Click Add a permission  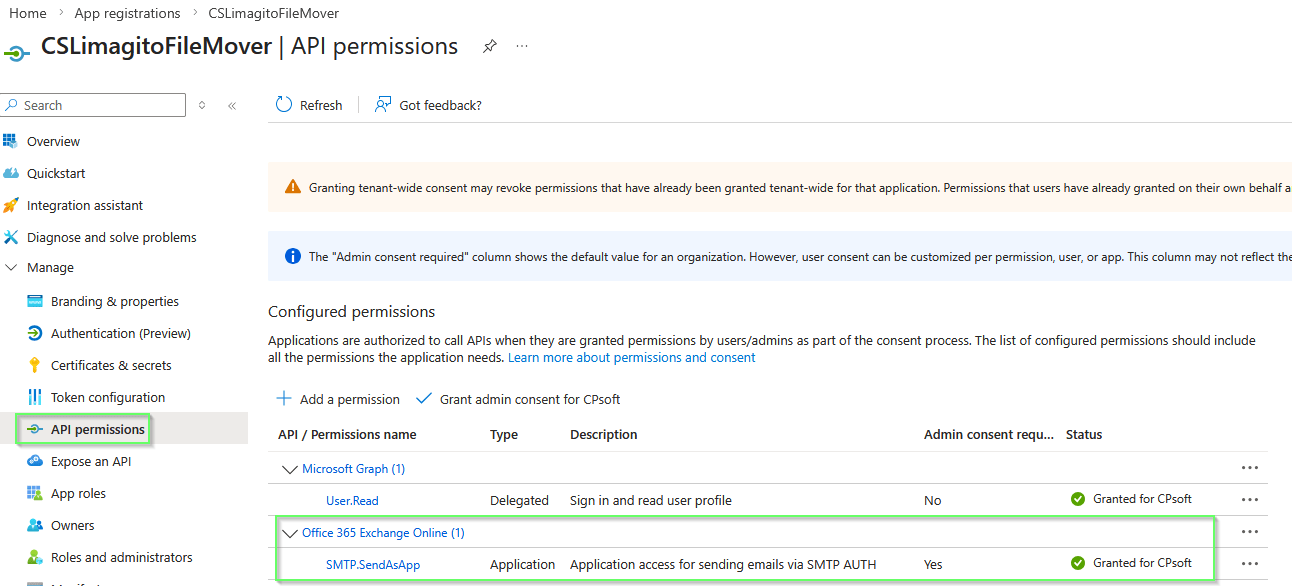pos(337,398)
